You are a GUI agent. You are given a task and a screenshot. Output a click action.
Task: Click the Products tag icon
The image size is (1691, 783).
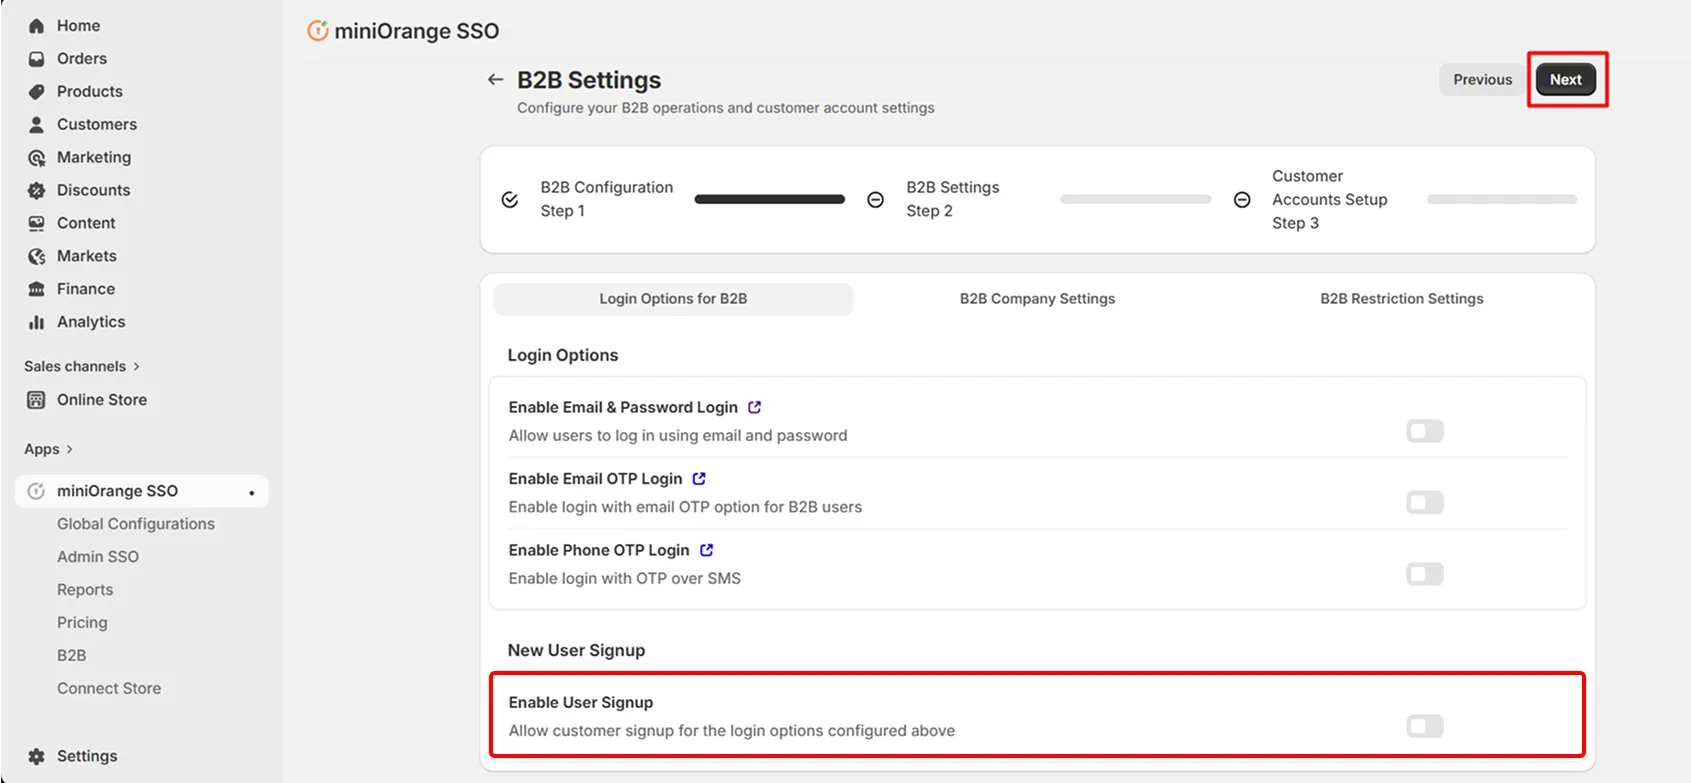[37, 92]
